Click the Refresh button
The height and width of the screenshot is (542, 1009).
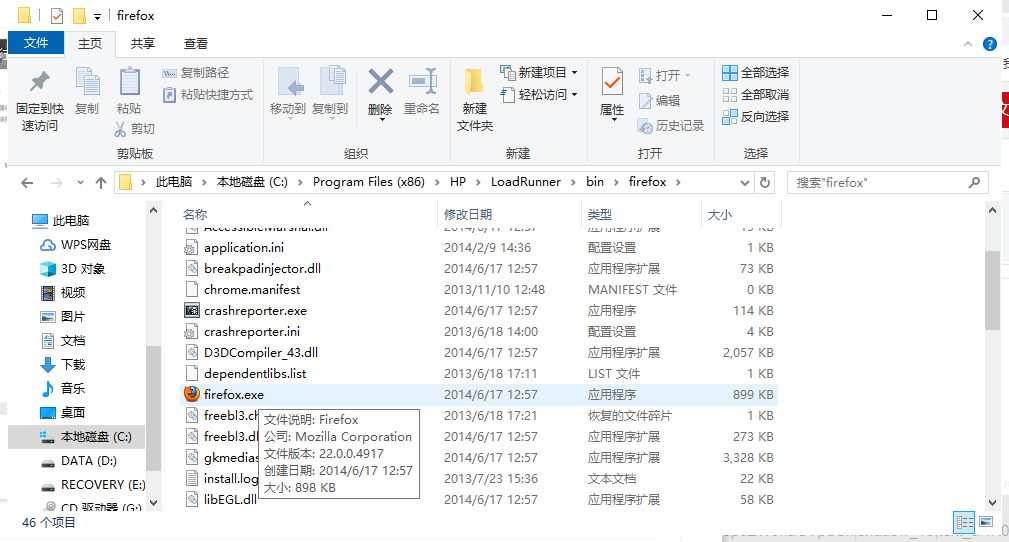(764, 183)
